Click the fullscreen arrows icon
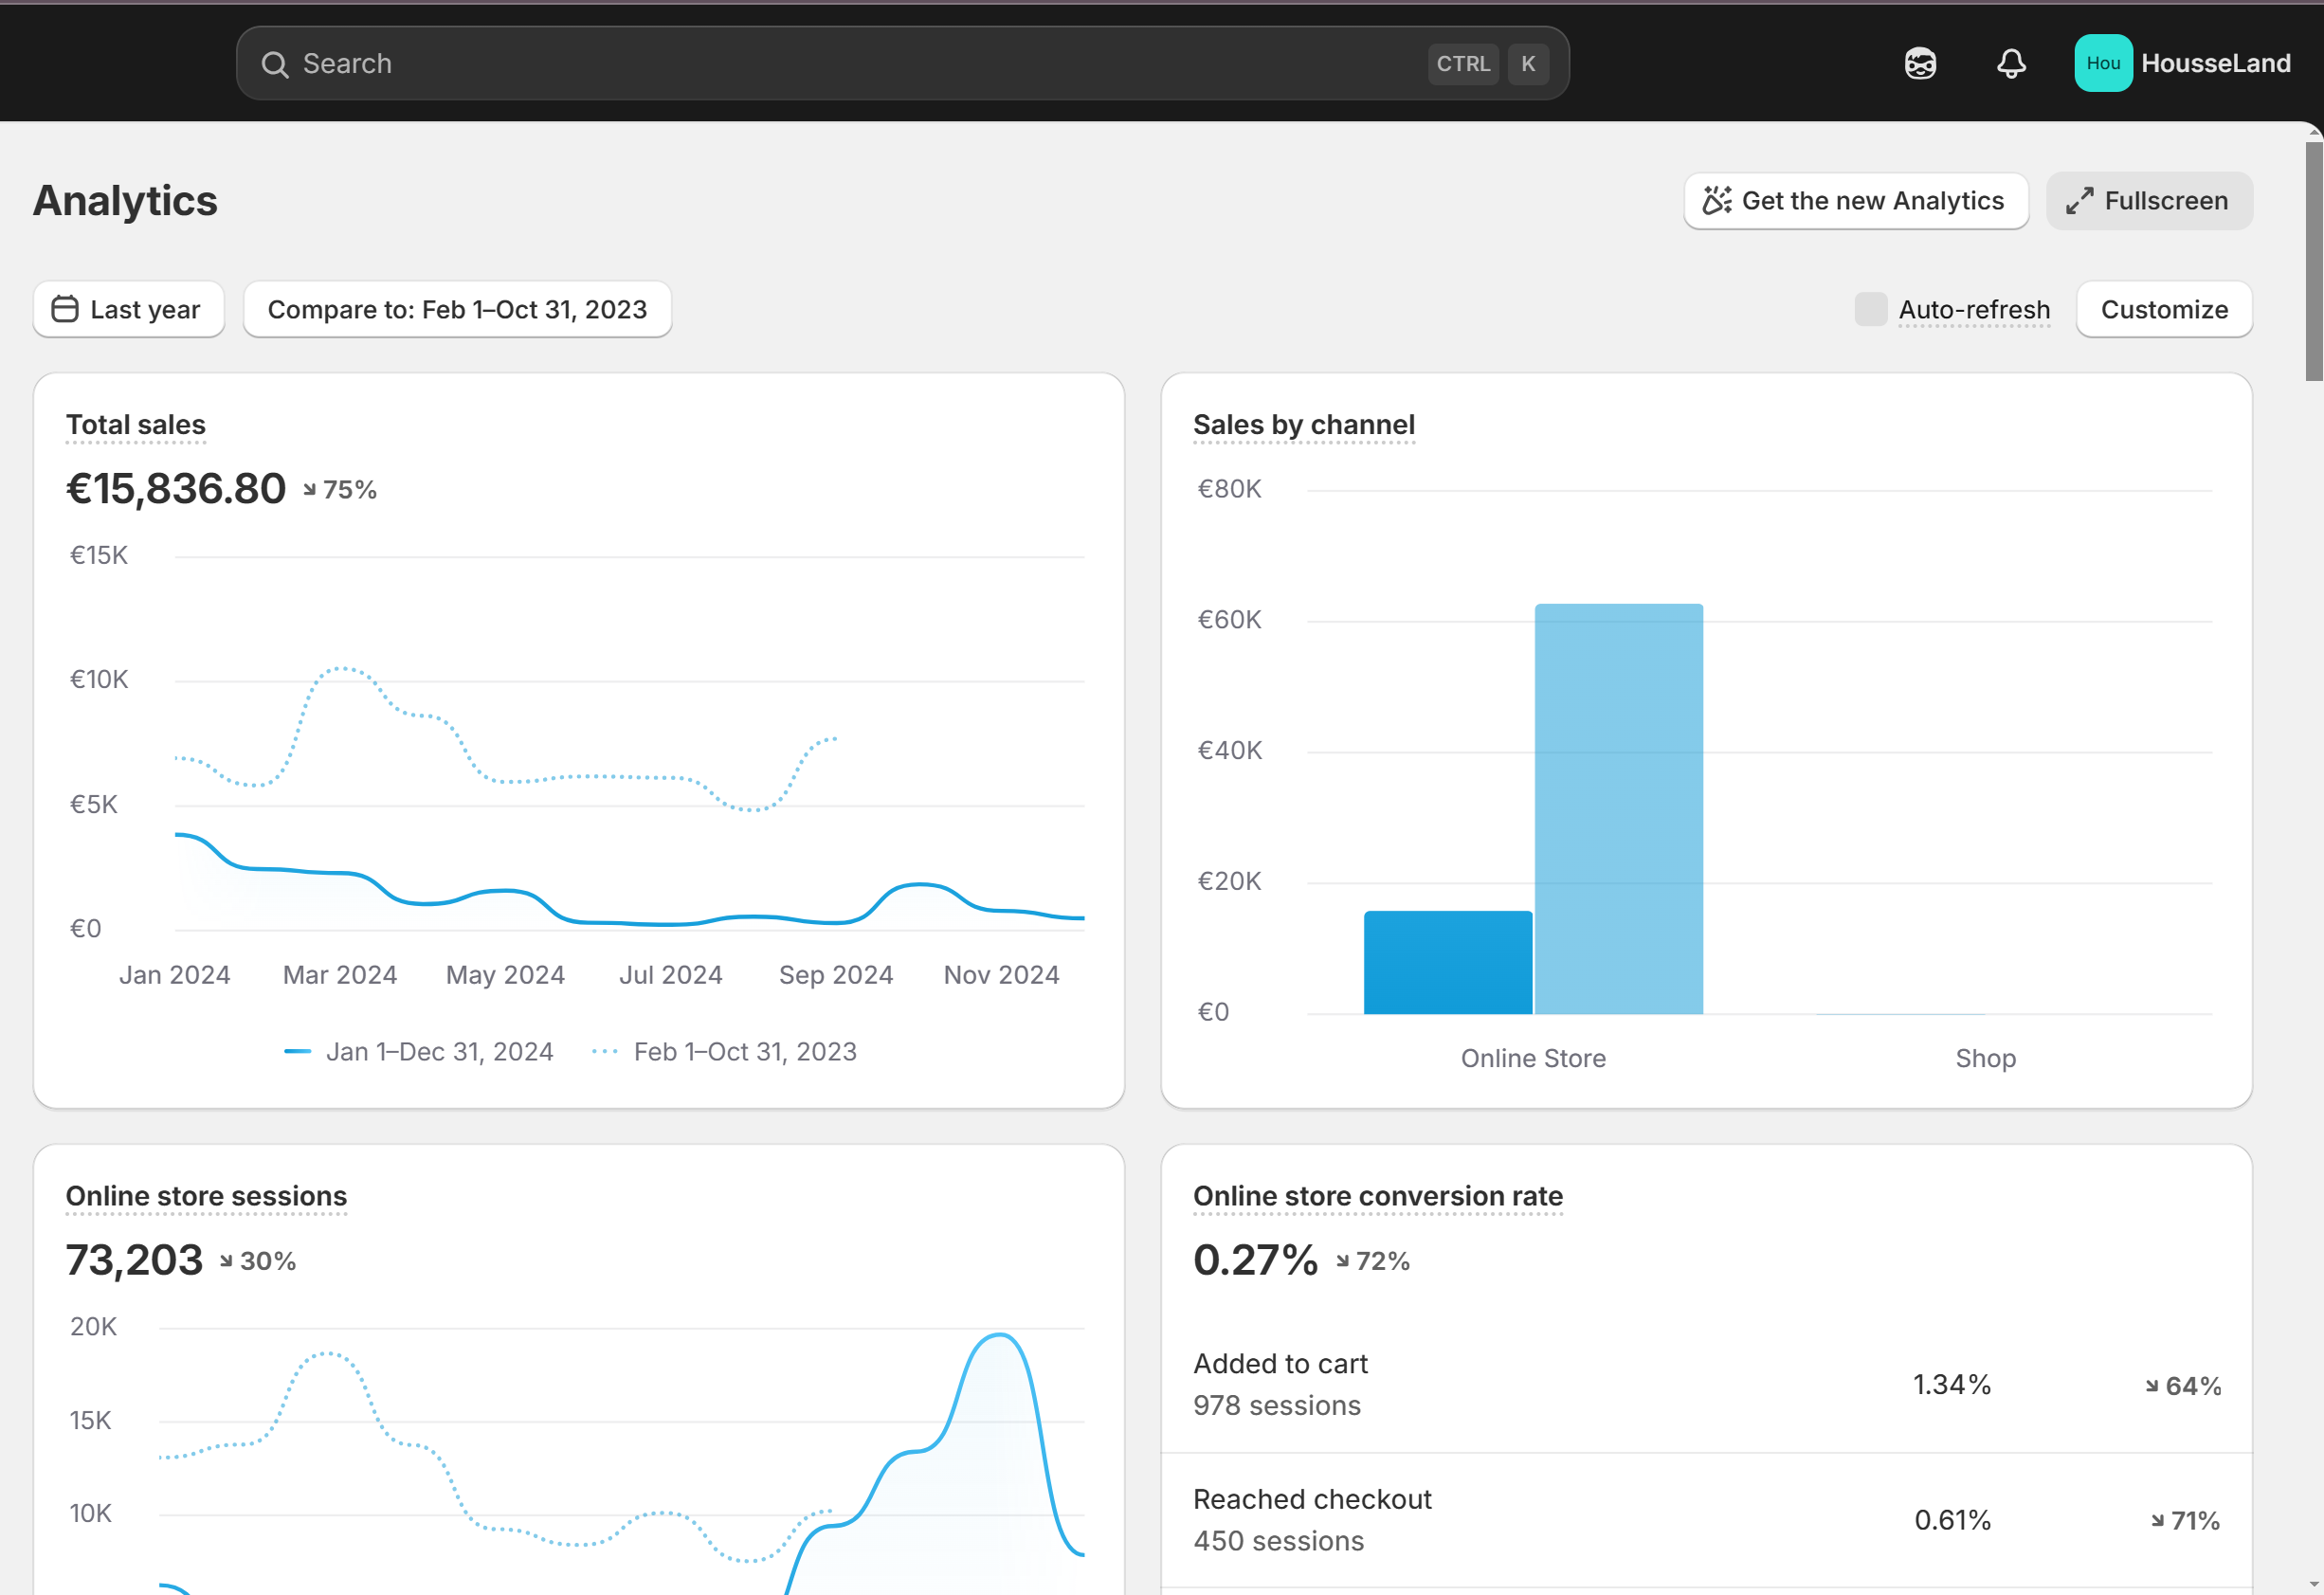The height and width of the screenshot is (1595, 2324). coord(2079,201)
